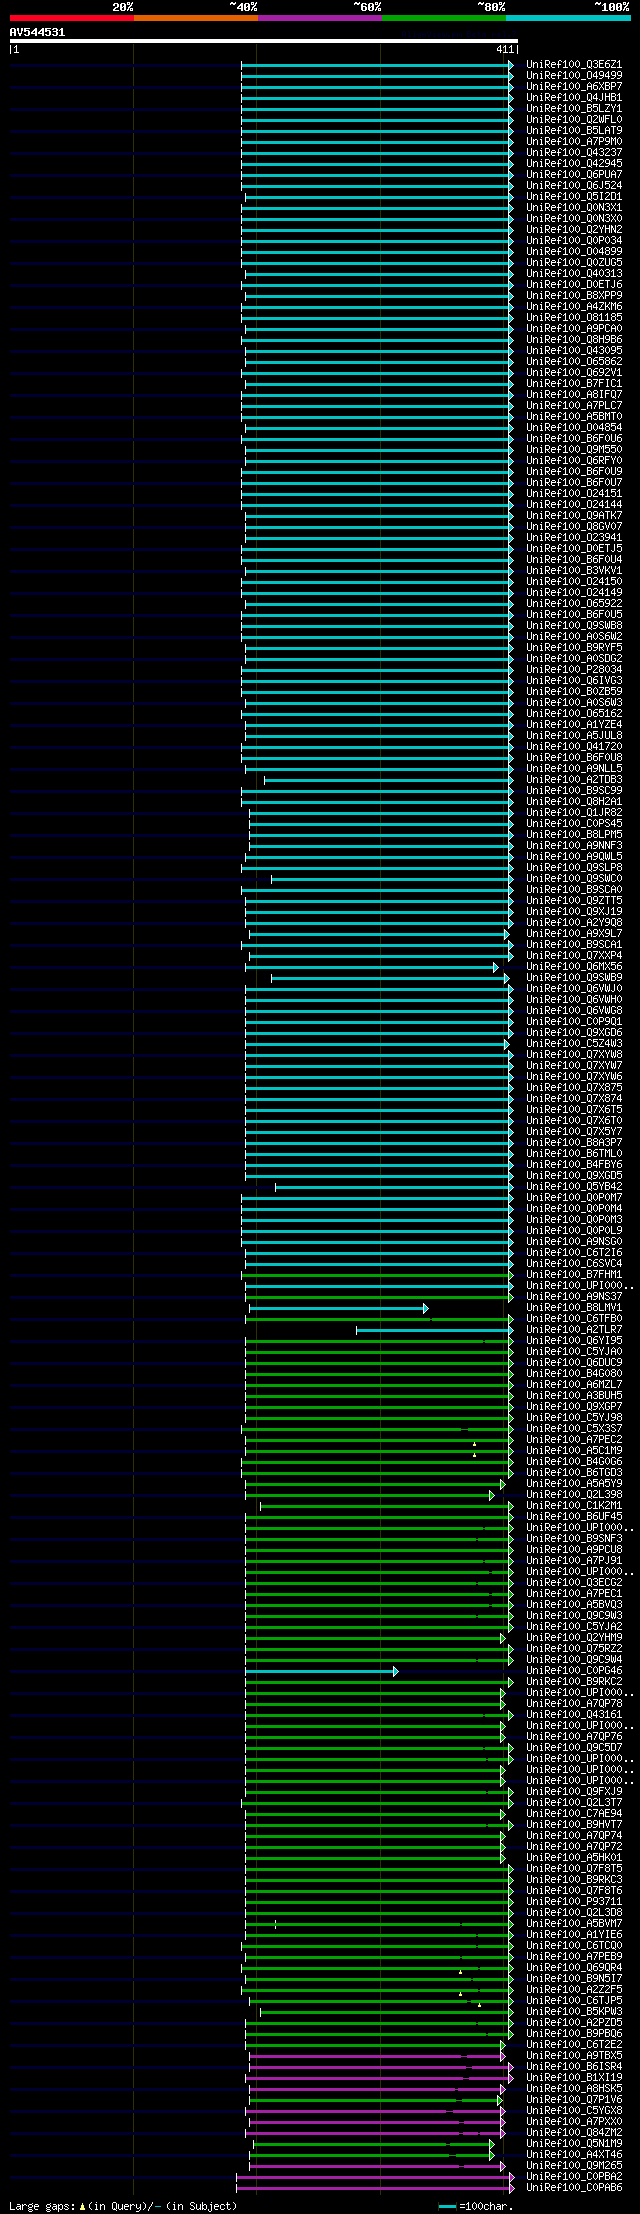Screen dimensions: 640x2214
Task: Select hit UniRef100_A9TBX5
Action: pos(574,2056)
